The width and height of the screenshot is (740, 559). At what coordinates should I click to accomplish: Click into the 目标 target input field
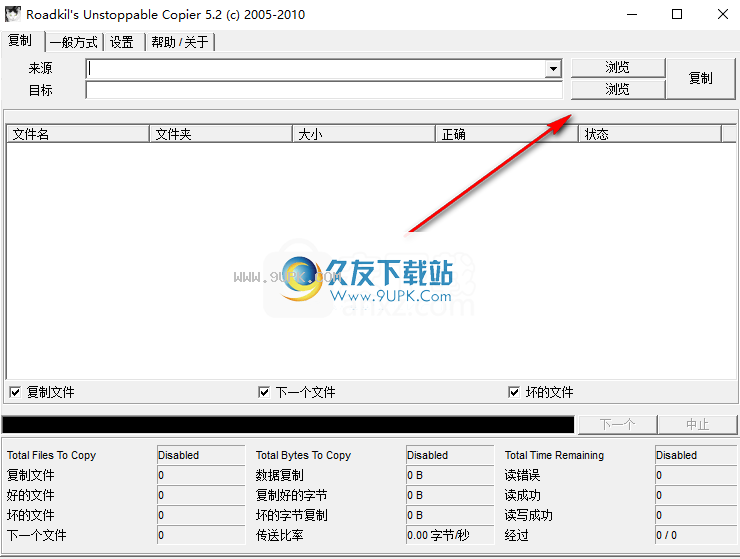tap(324, 90)
